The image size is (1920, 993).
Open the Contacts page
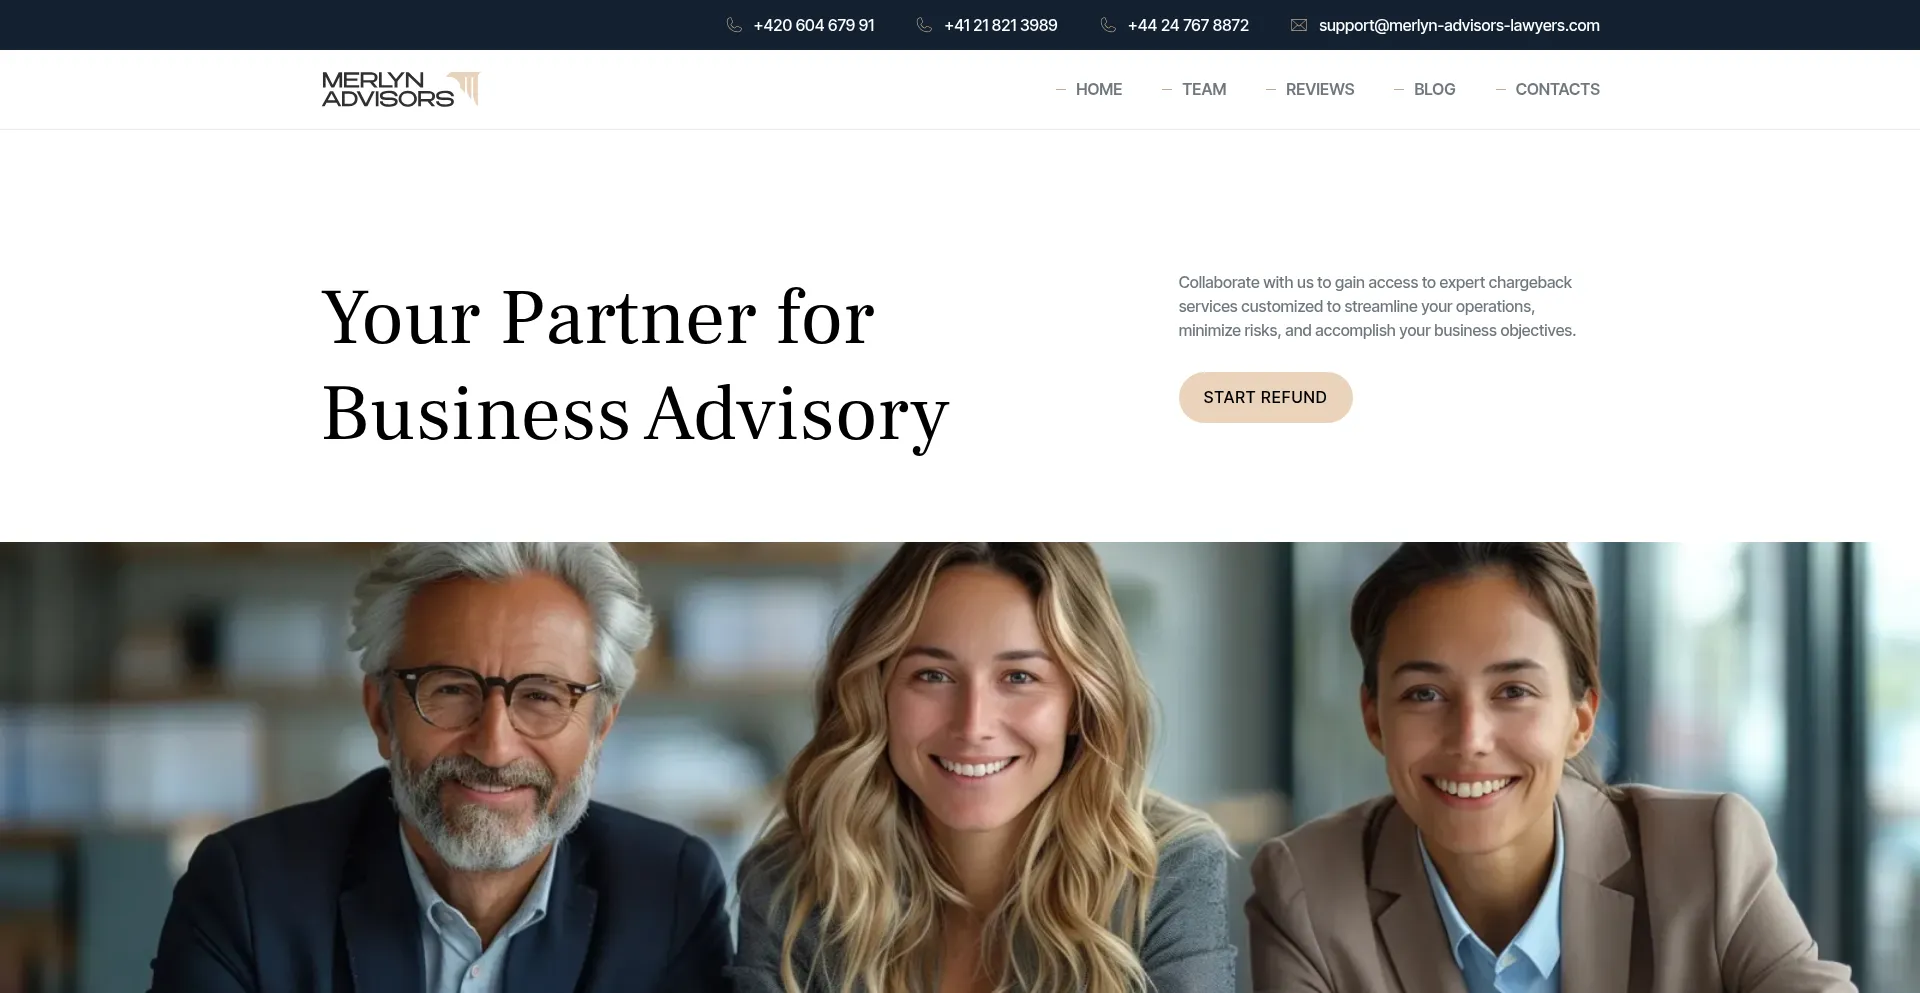coord(1557,89)
